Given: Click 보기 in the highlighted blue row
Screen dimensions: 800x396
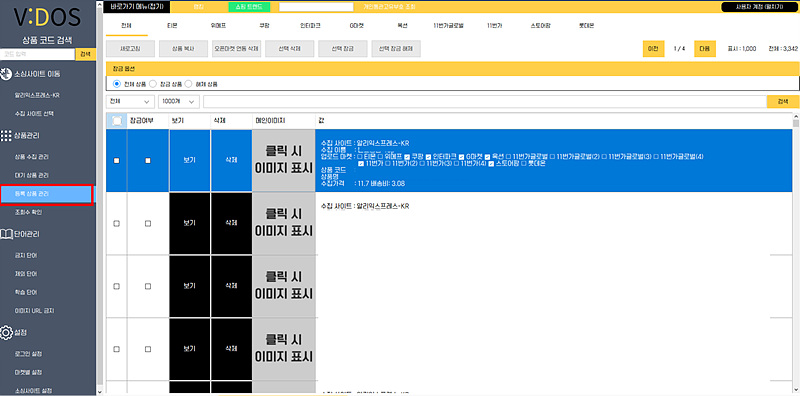Looking at the screenshot, I should pos(189,161).
